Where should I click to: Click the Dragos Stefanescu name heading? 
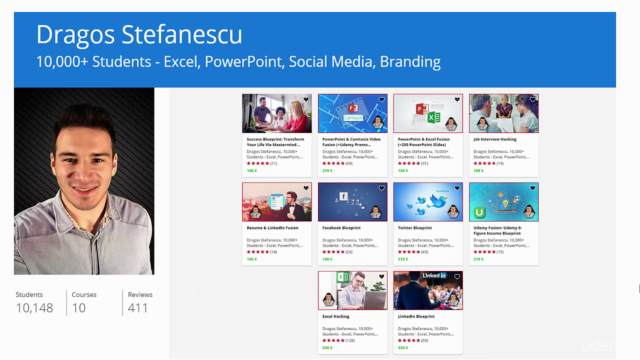(x=139, y=35)
